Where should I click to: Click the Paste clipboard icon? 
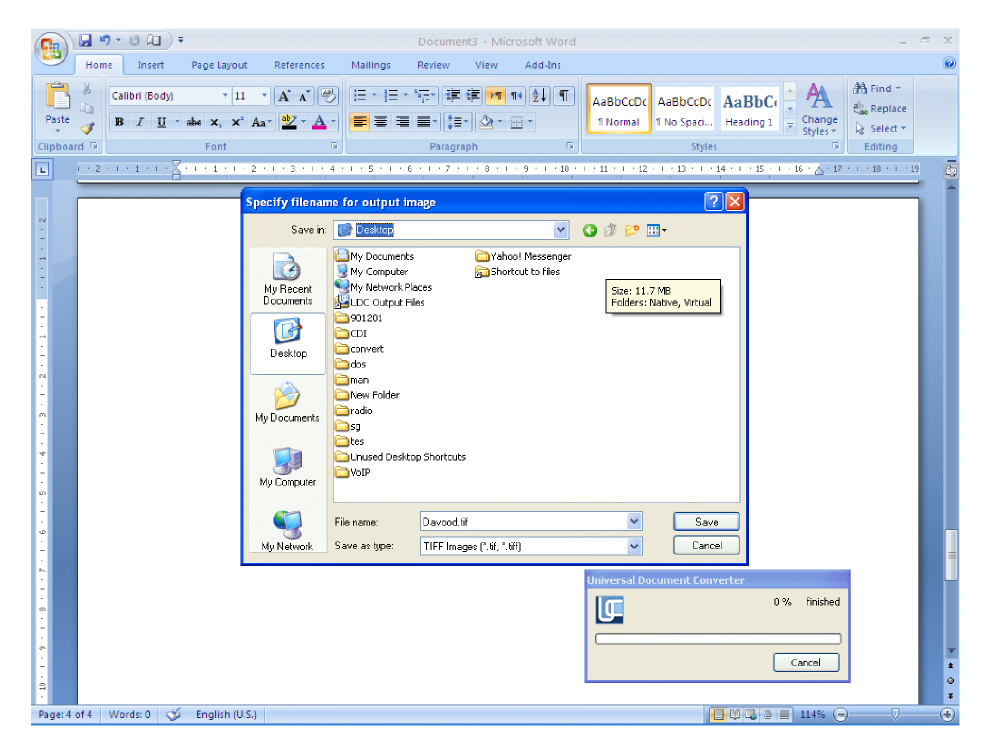pyautogui.click(x=58, y=96)
